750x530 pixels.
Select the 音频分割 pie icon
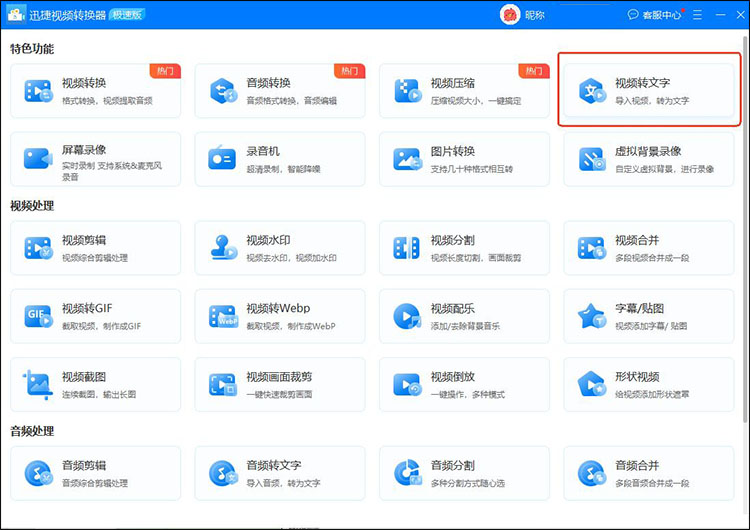coord(408,473)
